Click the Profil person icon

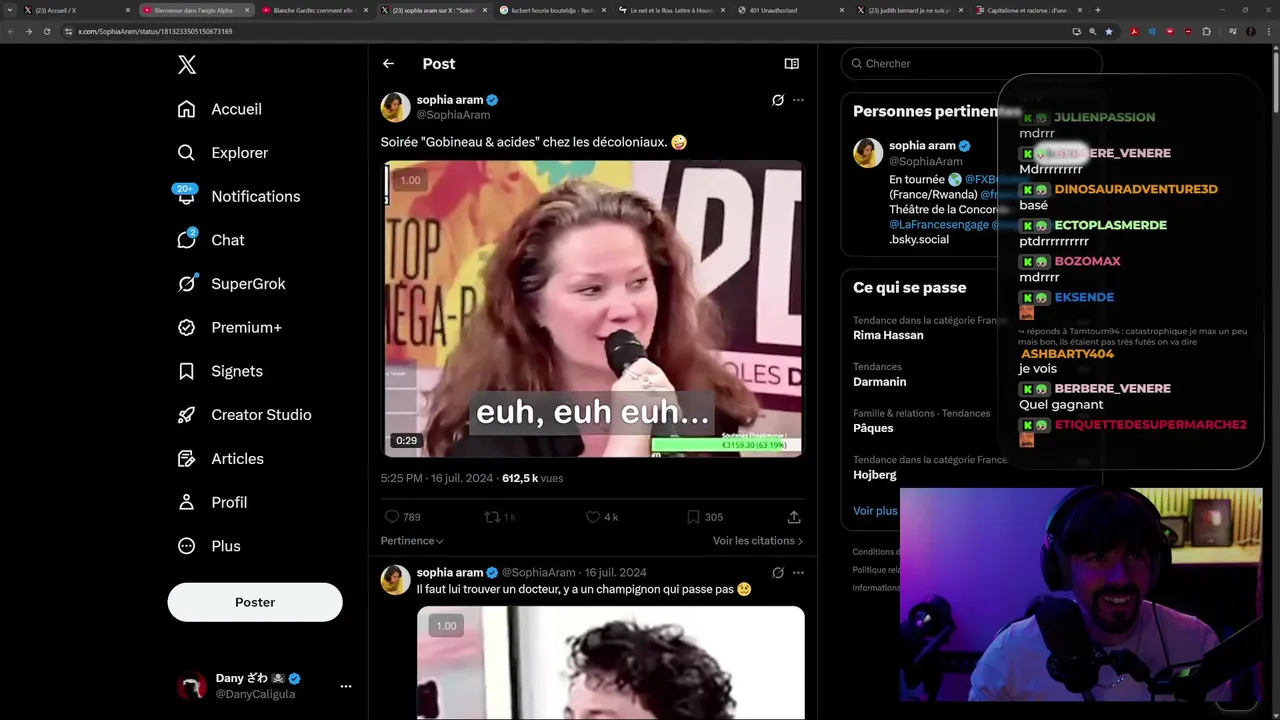186,502
